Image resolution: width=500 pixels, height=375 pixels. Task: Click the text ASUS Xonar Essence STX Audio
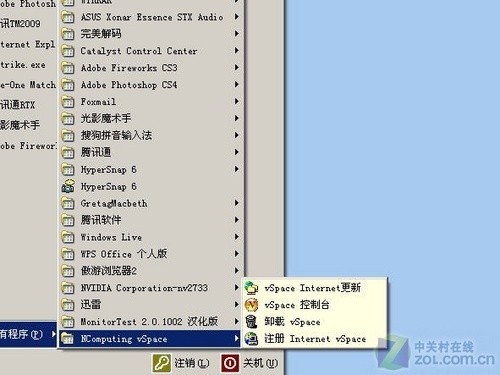point(152,17)
